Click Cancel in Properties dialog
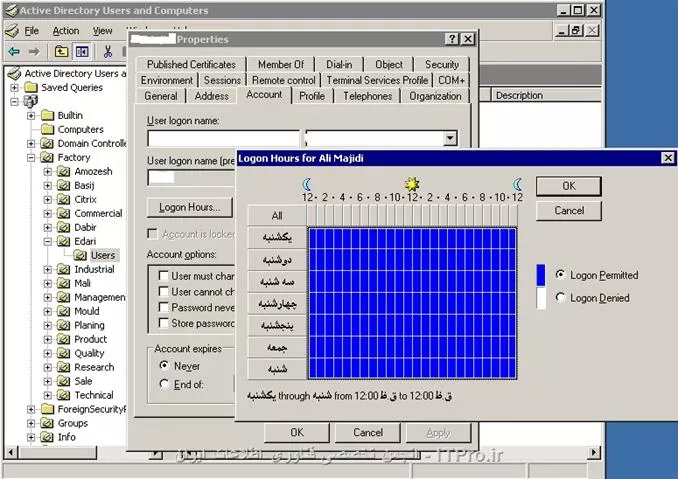678x479 pixels. (x=368, y=433)
